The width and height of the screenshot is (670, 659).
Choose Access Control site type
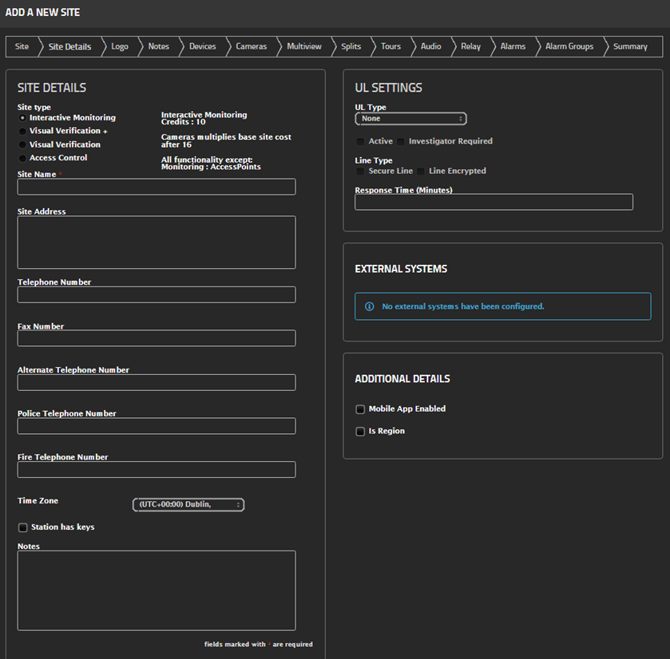coord(23,158)
